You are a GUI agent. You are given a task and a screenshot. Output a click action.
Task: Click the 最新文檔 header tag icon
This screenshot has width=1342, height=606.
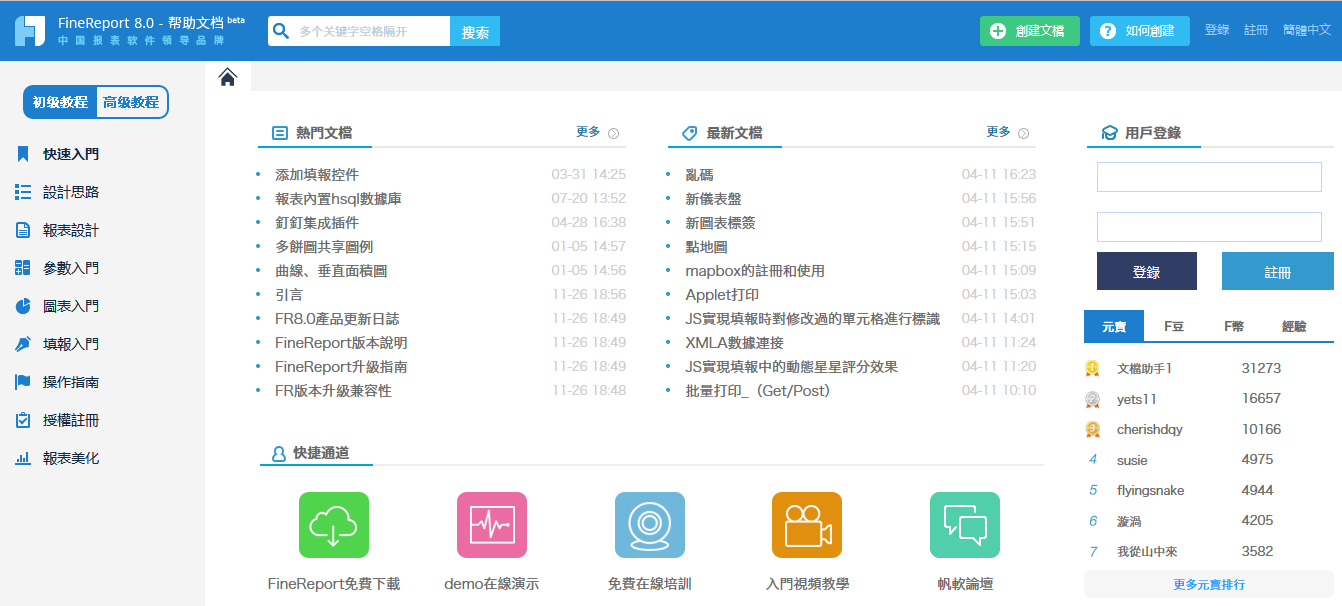coord(690,133)
